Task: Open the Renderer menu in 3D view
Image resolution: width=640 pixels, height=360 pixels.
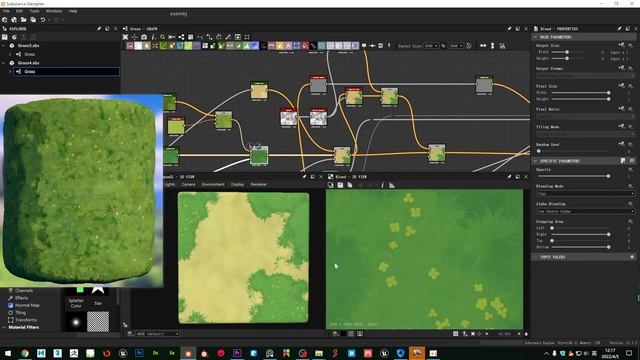Action: [x=259, y=184]
